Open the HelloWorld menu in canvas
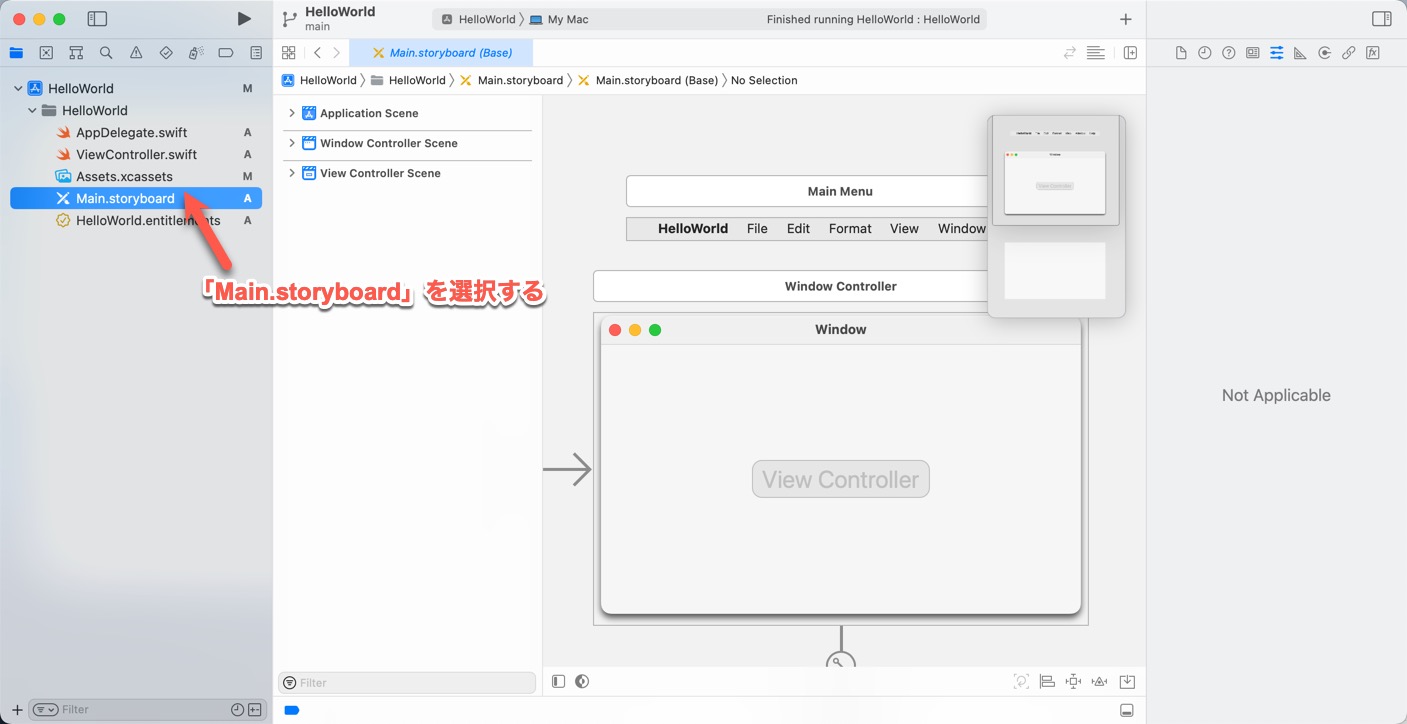1407x724 pixels. coord(693,229)
